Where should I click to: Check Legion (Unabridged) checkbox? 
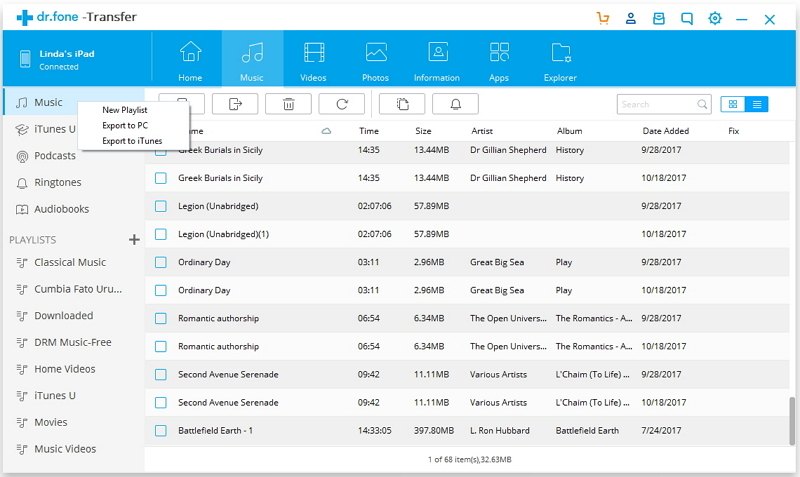click(x=161, y=206)
